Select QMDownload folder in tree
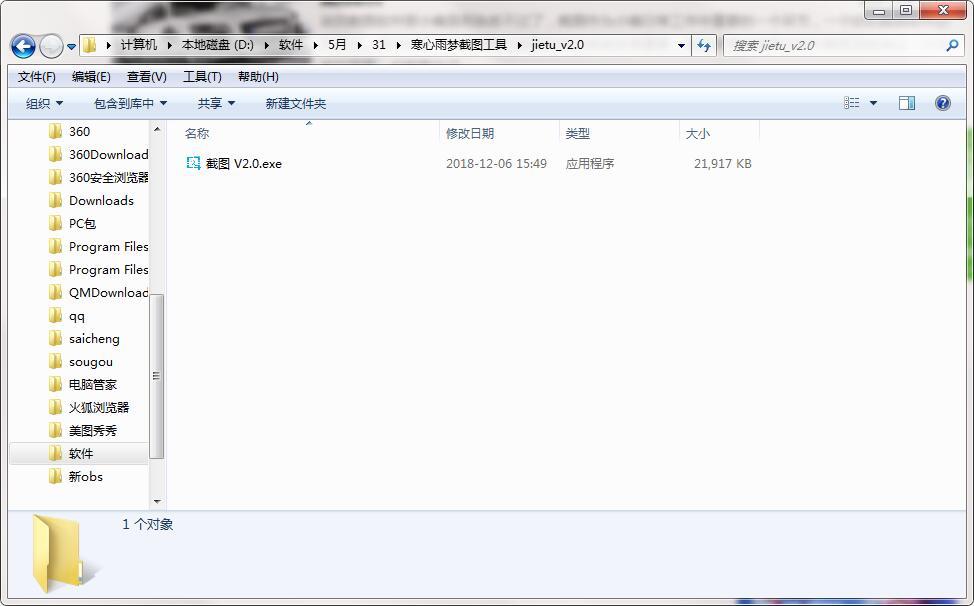 click(108, 292)
